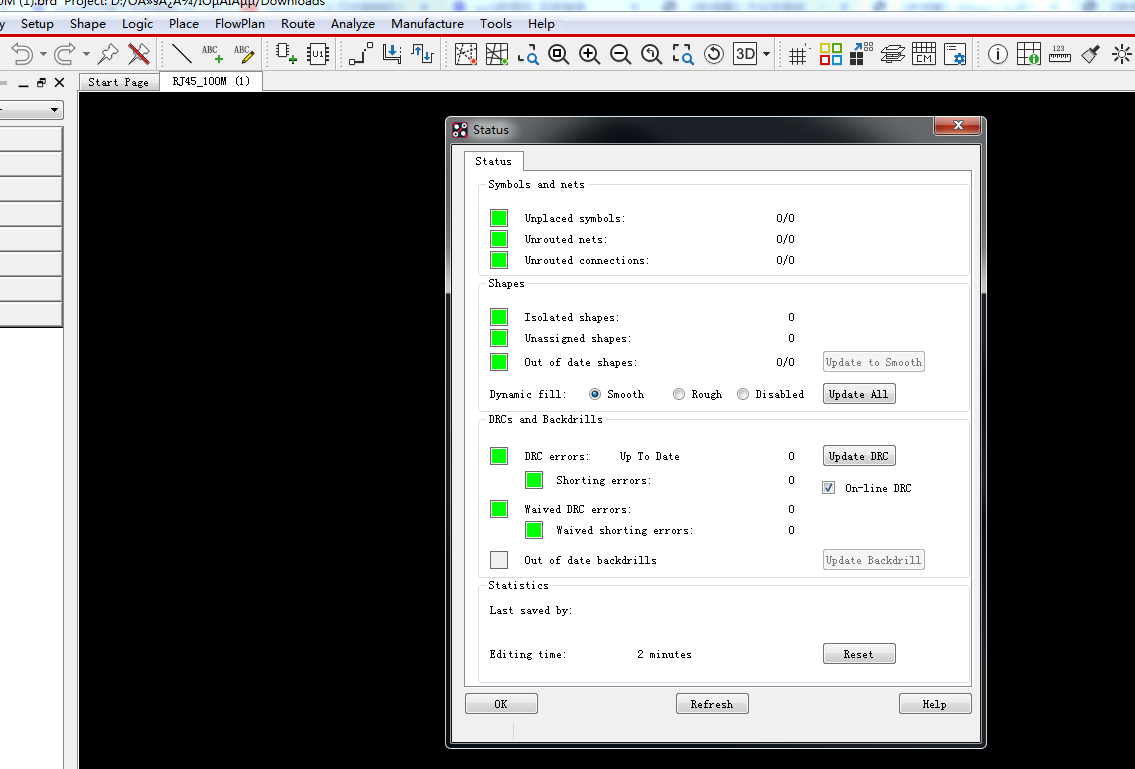Screen dimensions: 1135x769
Task: Open the Route menu
Action: click(298, 24)
